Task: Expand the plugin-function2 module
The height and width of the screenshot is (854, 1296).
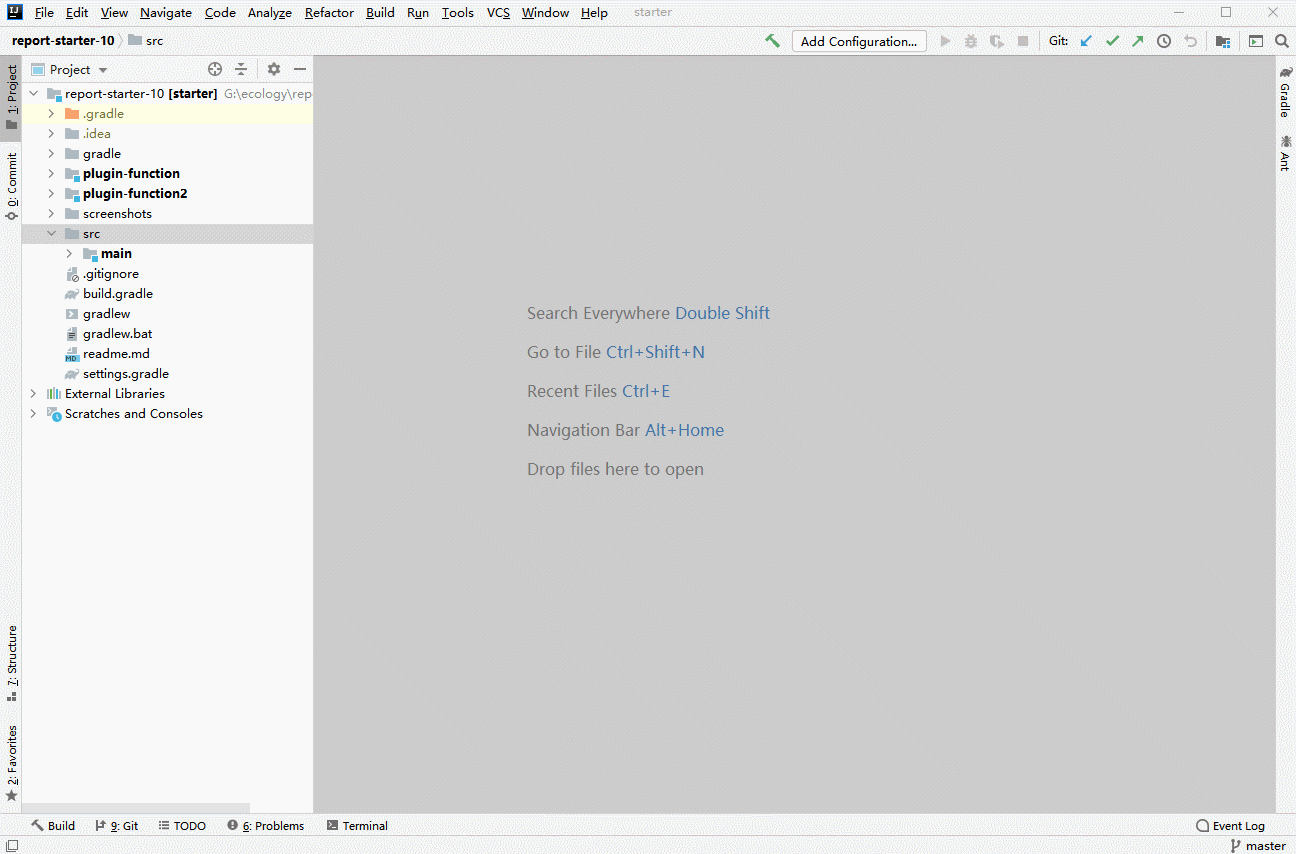Action: click(x=51, y=193)
